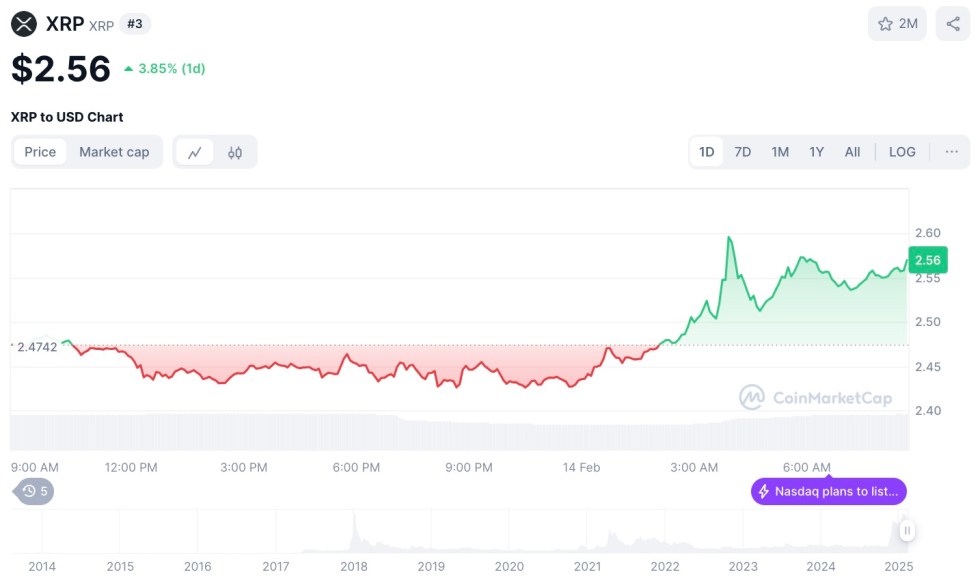This screenshot has height=581, width=980.
Task: Select the 1M time range
Action: (780, 152)
